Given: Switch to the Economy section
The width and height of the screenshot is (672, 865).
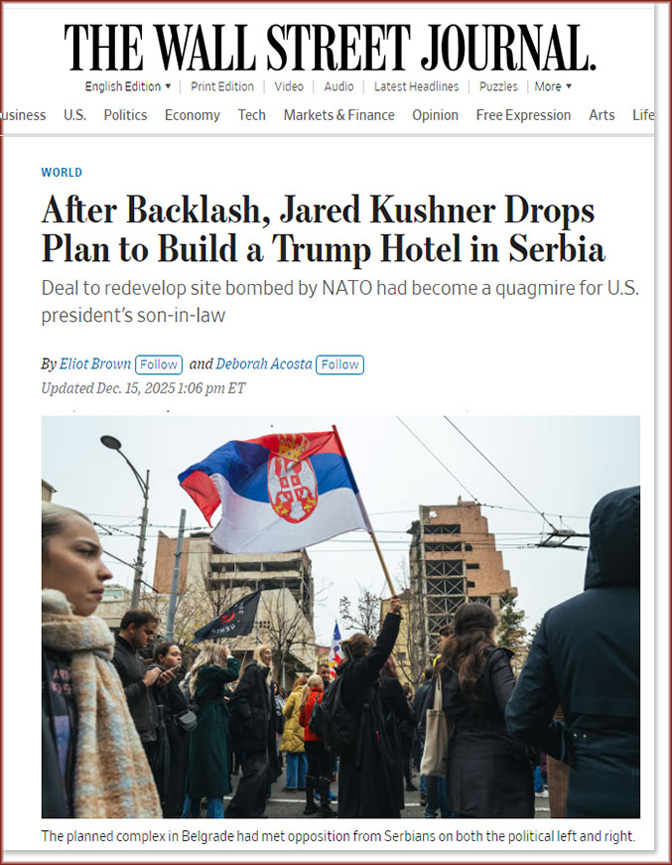Looking at the screenshot, I should coord(192,115).
